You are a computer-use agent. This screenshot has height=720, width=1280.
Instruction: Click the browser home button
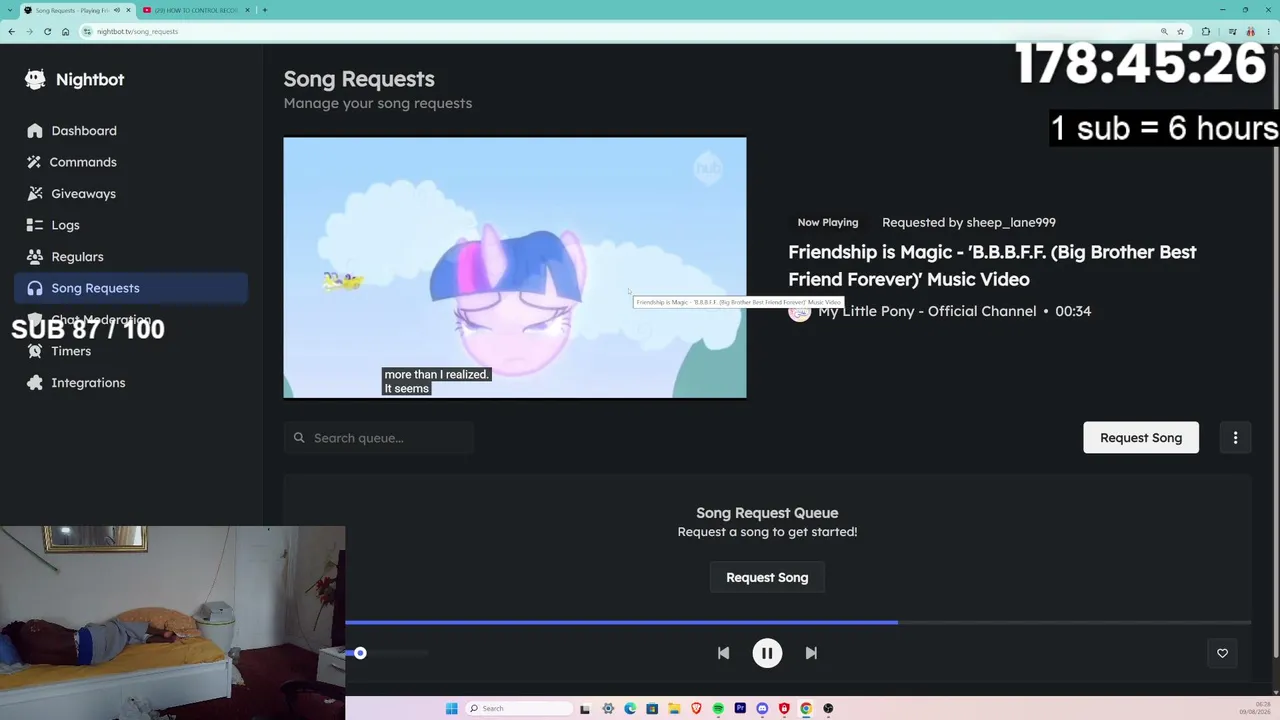(x=66, y=31)
